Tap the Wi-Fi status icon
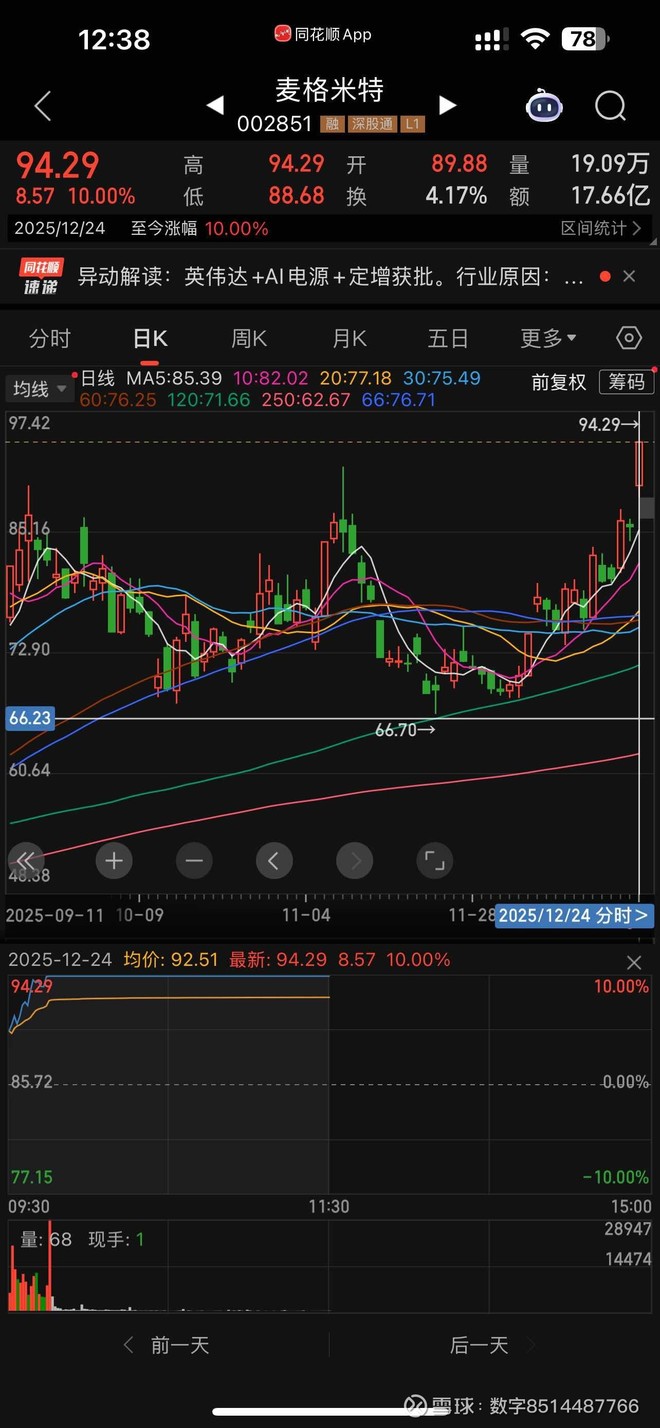Screen dimensions: 660x1428 tap(536, 39)
